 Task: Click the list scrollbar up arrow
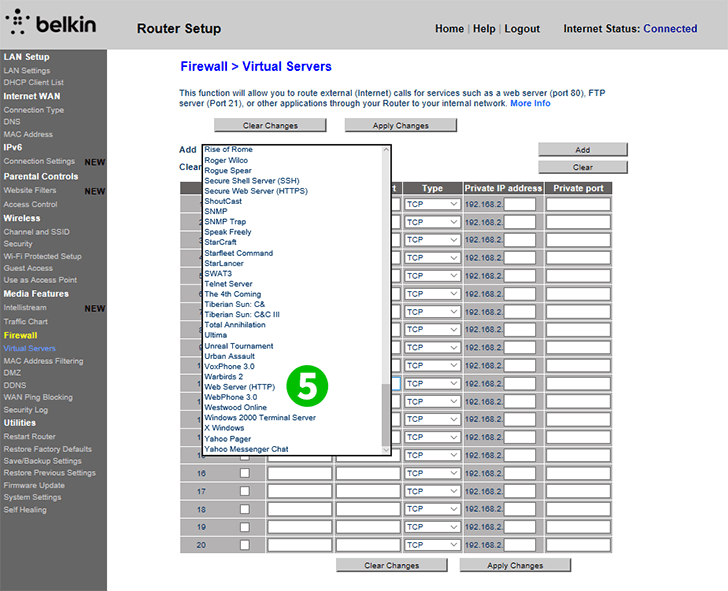pos(386,150)
